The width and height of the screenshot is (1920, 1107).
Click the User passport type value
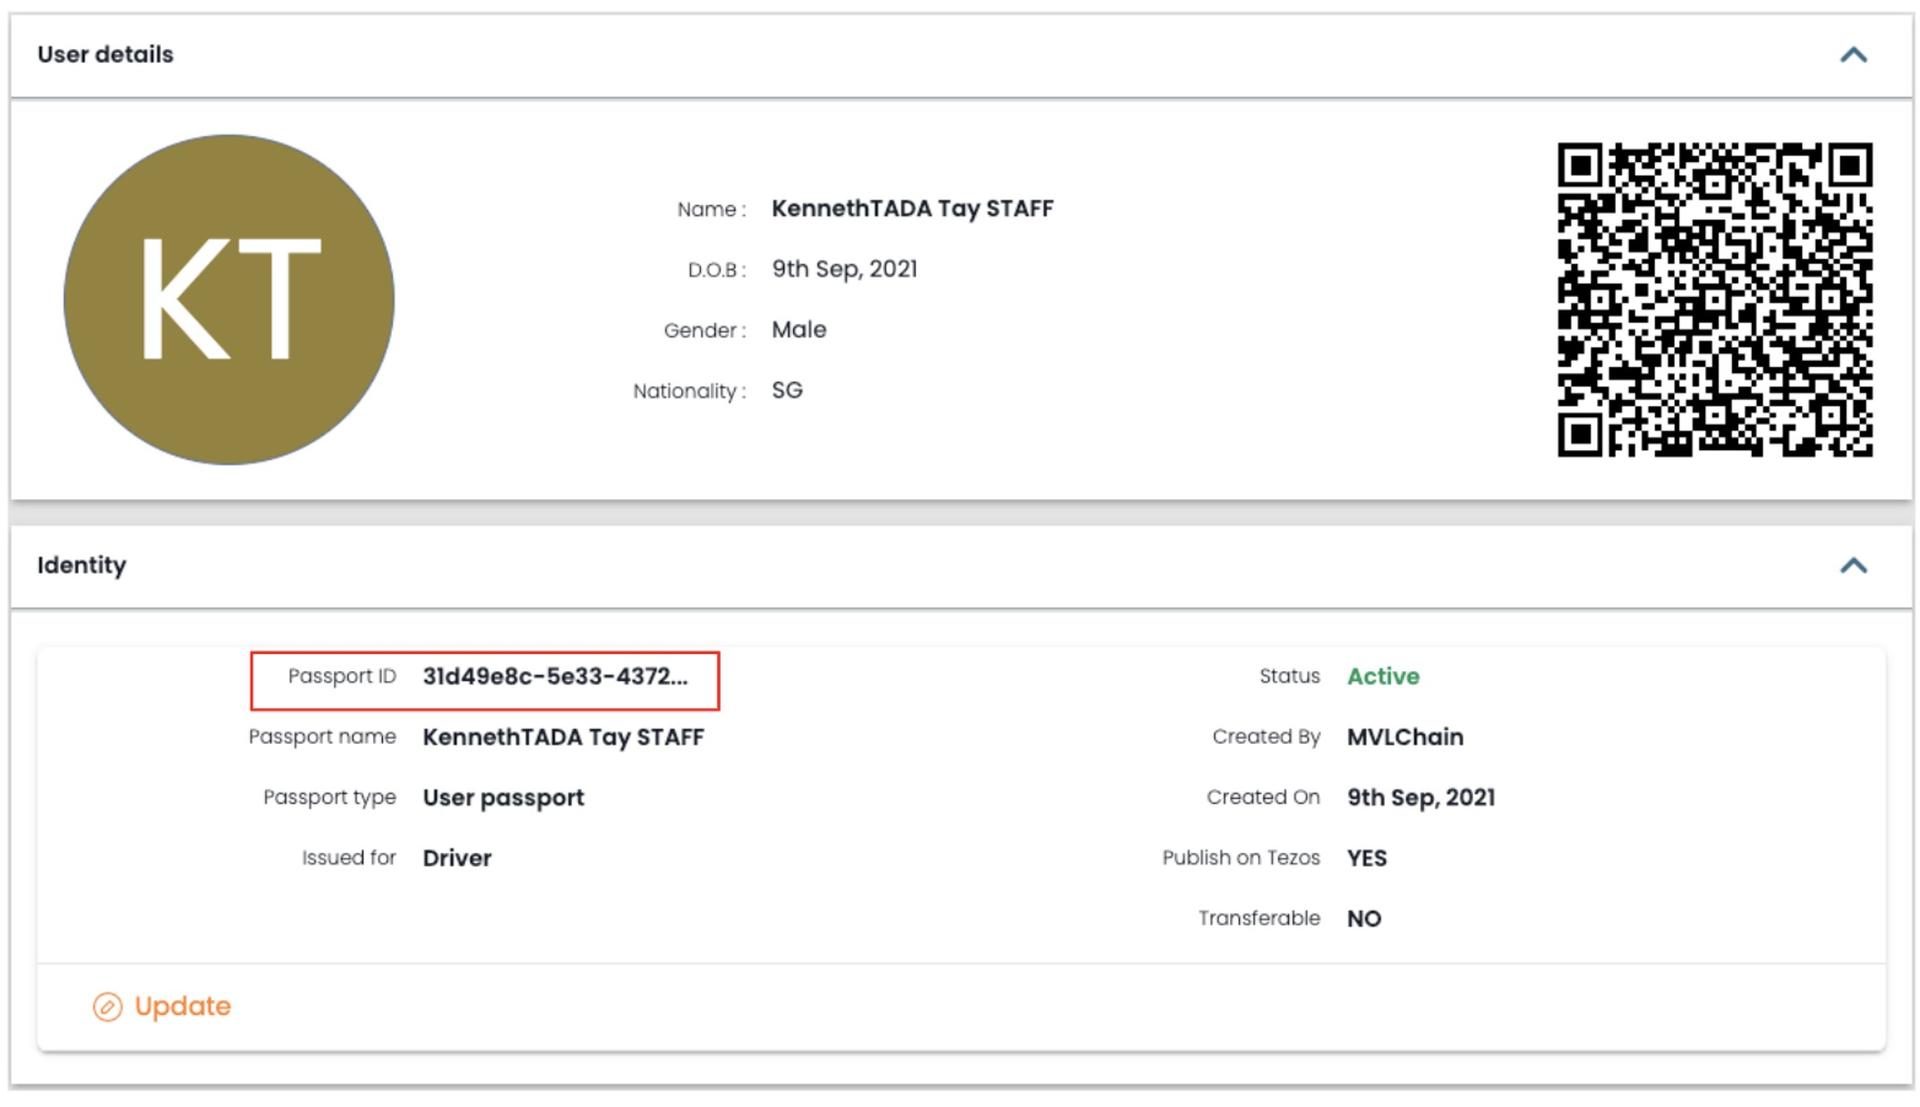click(x=503, y=798)
